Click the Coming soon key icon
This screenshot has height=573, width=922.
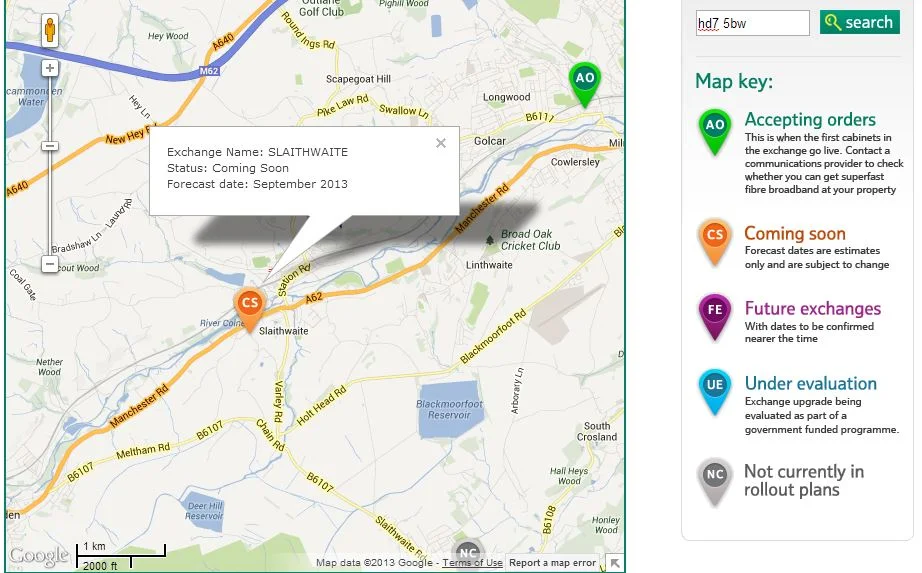714,242
